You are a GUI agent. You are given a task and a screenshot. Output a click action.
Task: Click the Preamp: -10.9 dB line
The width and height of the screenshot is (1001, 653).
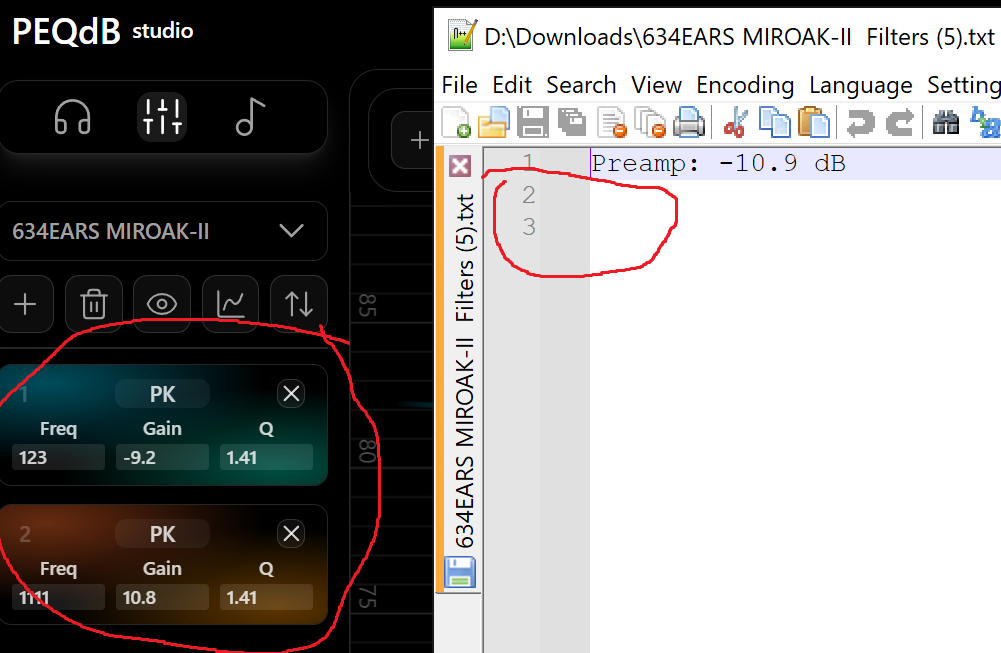tap(718, 163)
